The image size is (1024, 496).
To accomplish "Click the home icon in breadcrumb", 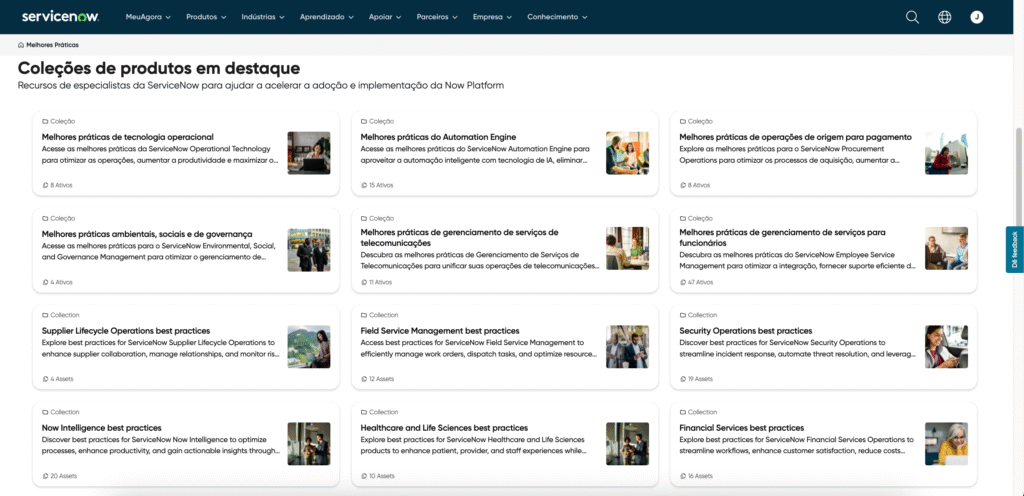I will [21, 45].
